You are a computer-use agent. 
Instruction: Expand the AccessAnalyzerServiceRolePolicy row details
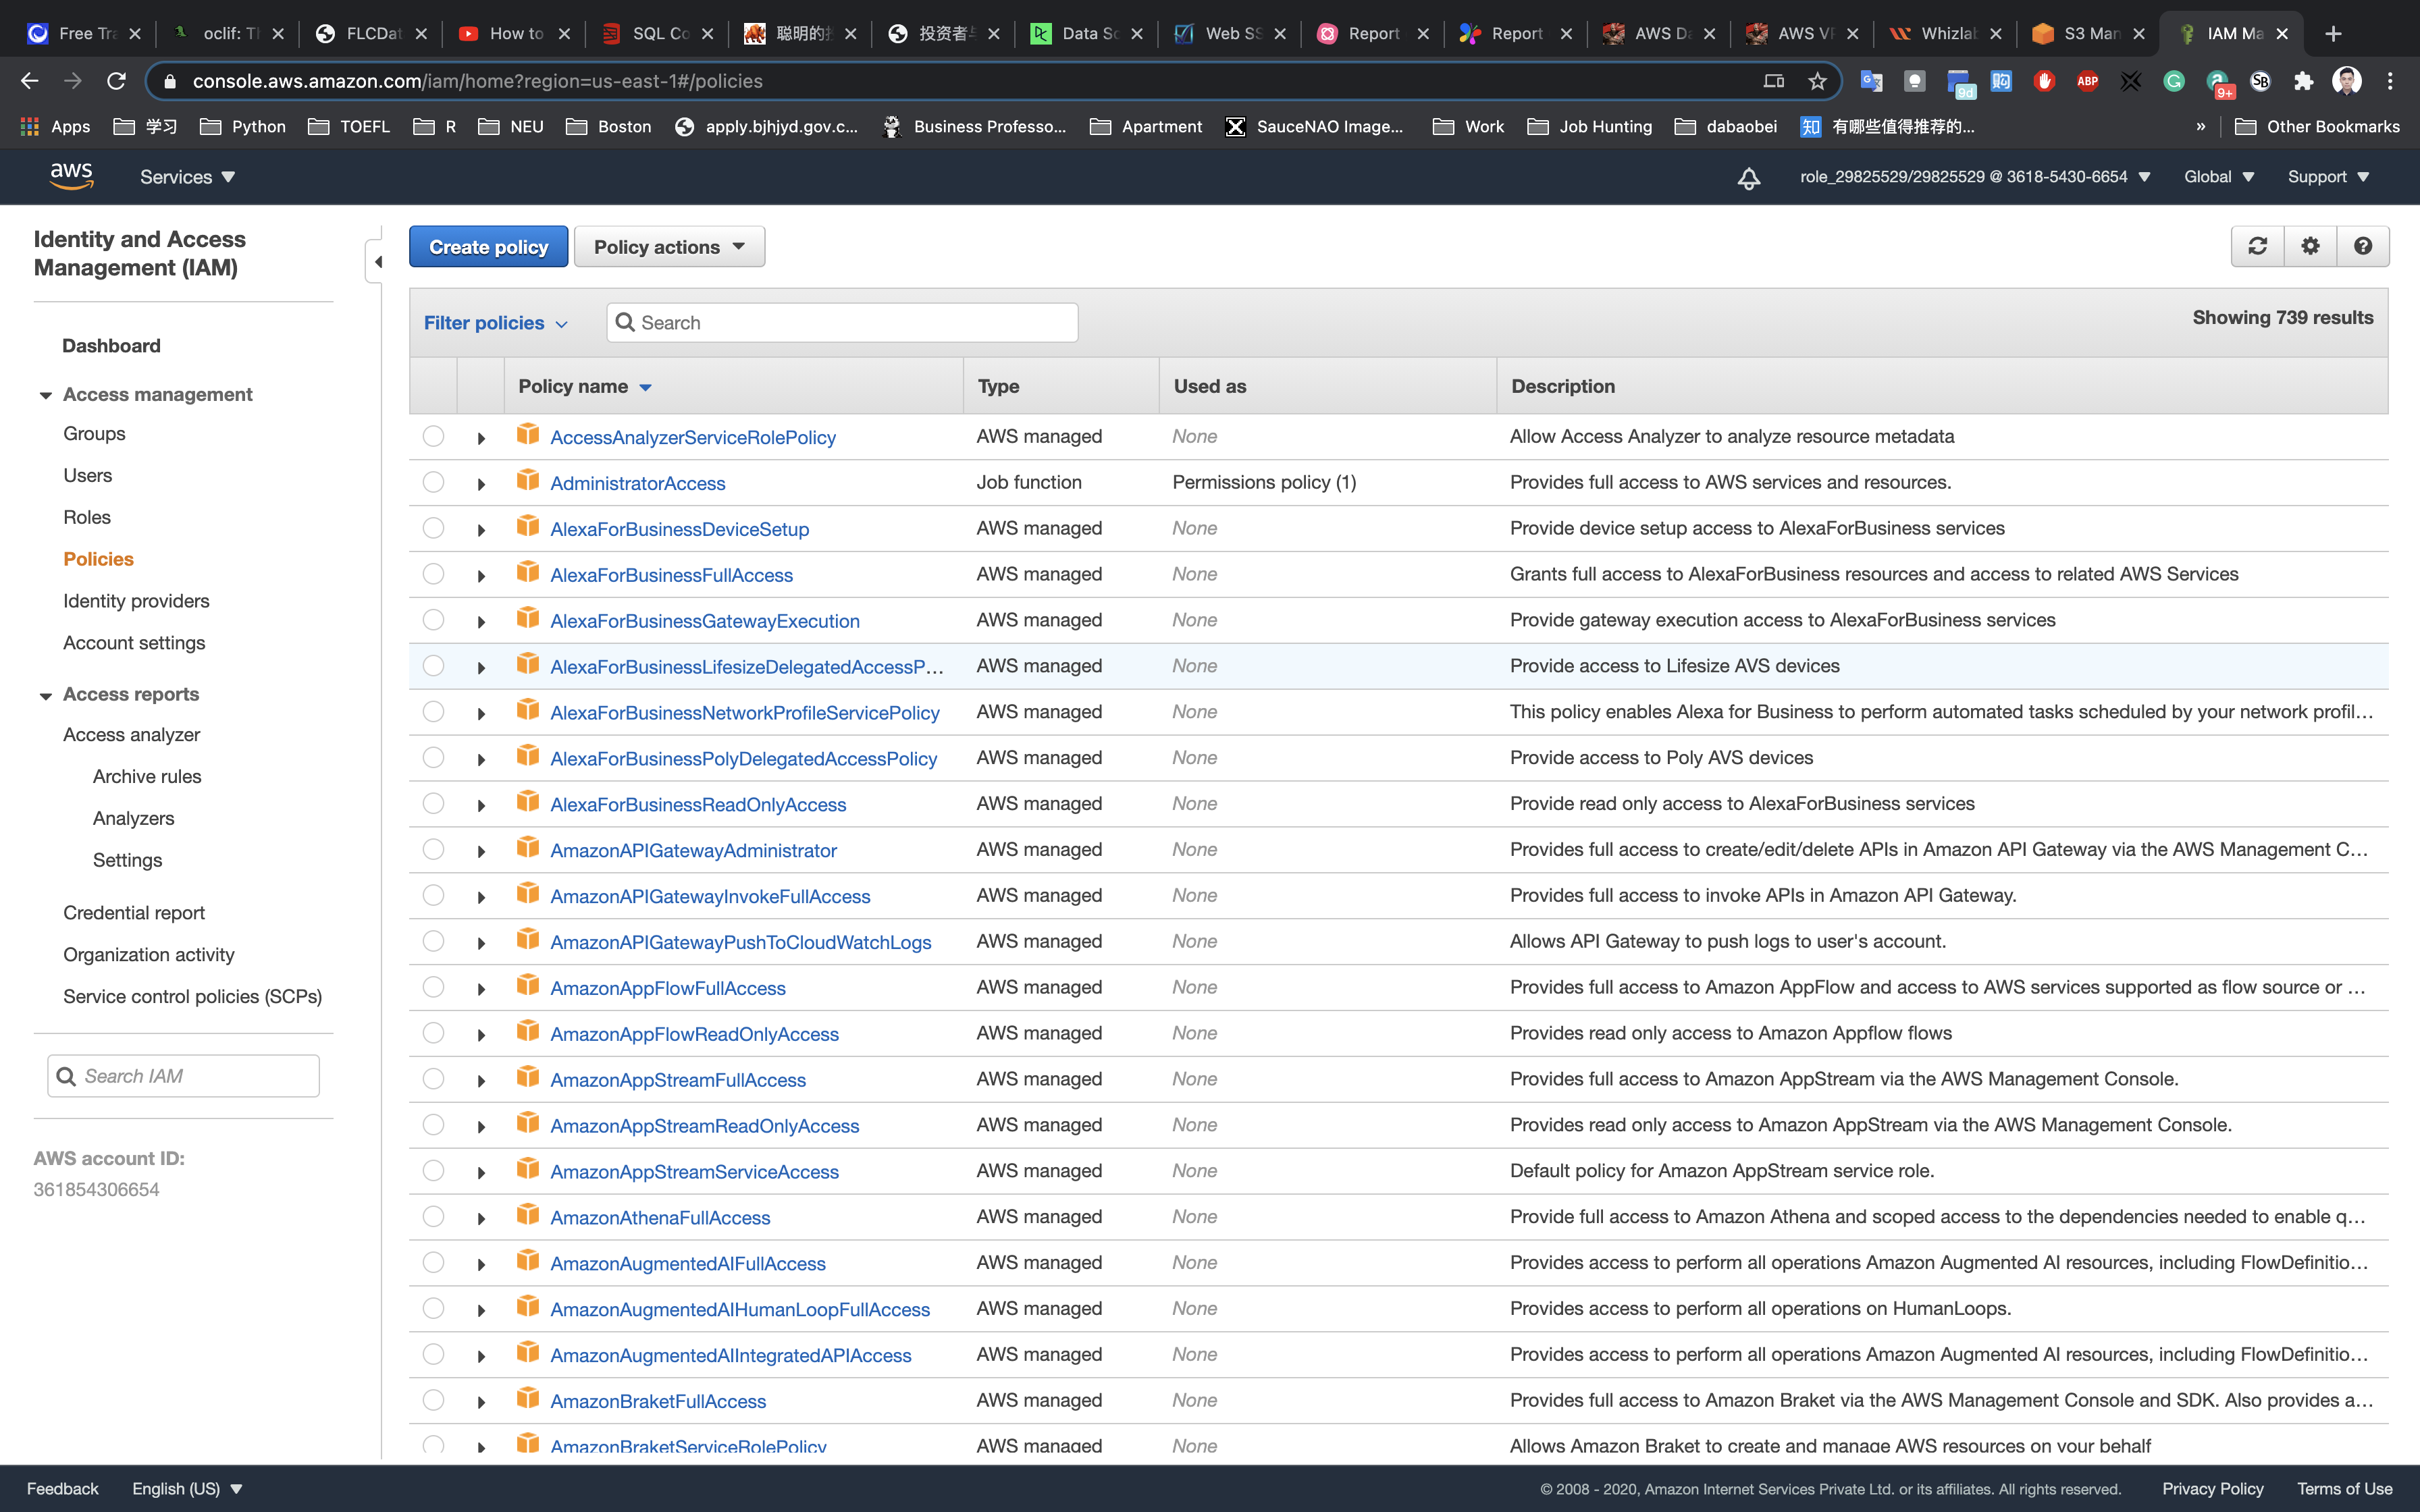[481, 438]
